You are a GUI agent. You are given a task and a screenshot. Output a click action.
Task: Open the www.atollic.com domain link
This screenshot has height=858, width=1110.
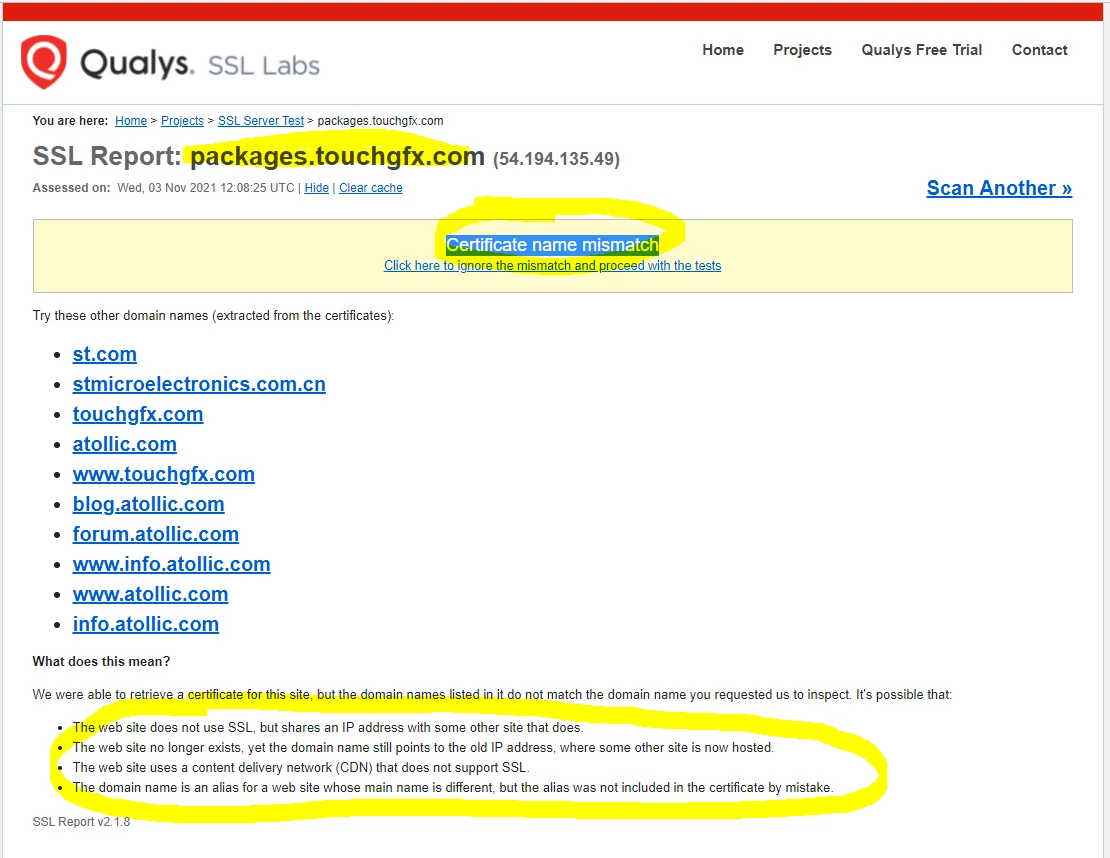tap(150, 594)
